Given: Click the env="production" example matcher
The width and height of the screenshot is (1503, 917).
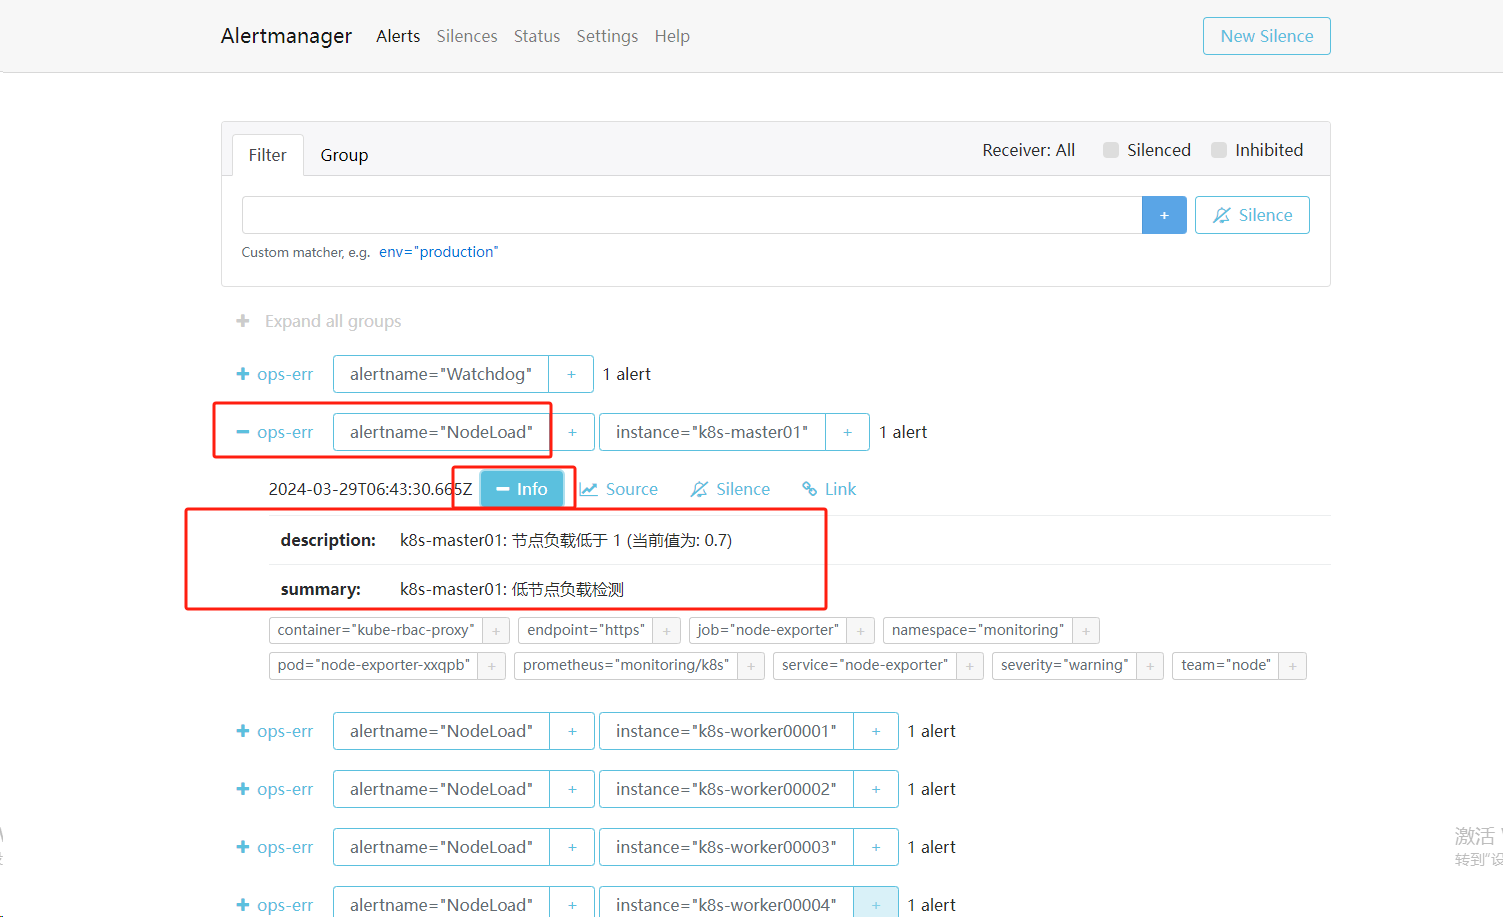Looking at the screenshot, I should (438, 252).
